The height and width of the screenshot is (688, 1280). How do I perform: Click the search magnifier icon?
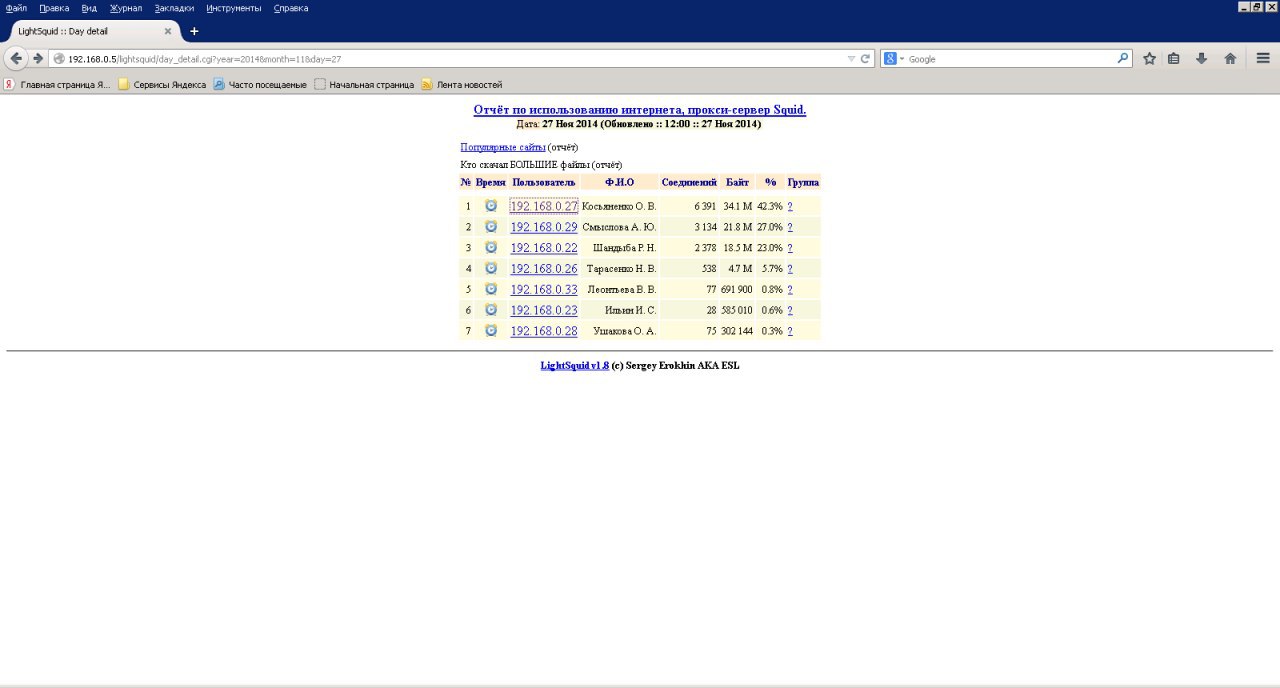[x=1123, y=59]
